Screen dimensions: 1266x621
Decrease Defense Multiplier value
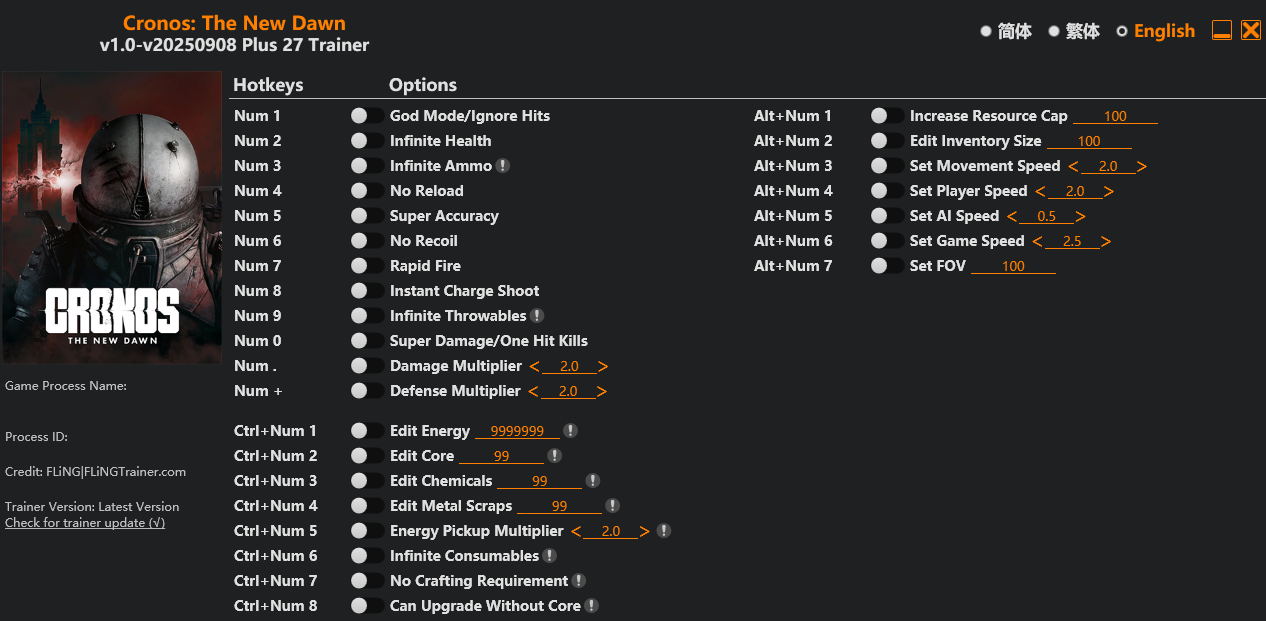pyautogui.click(x=533, y=392)
